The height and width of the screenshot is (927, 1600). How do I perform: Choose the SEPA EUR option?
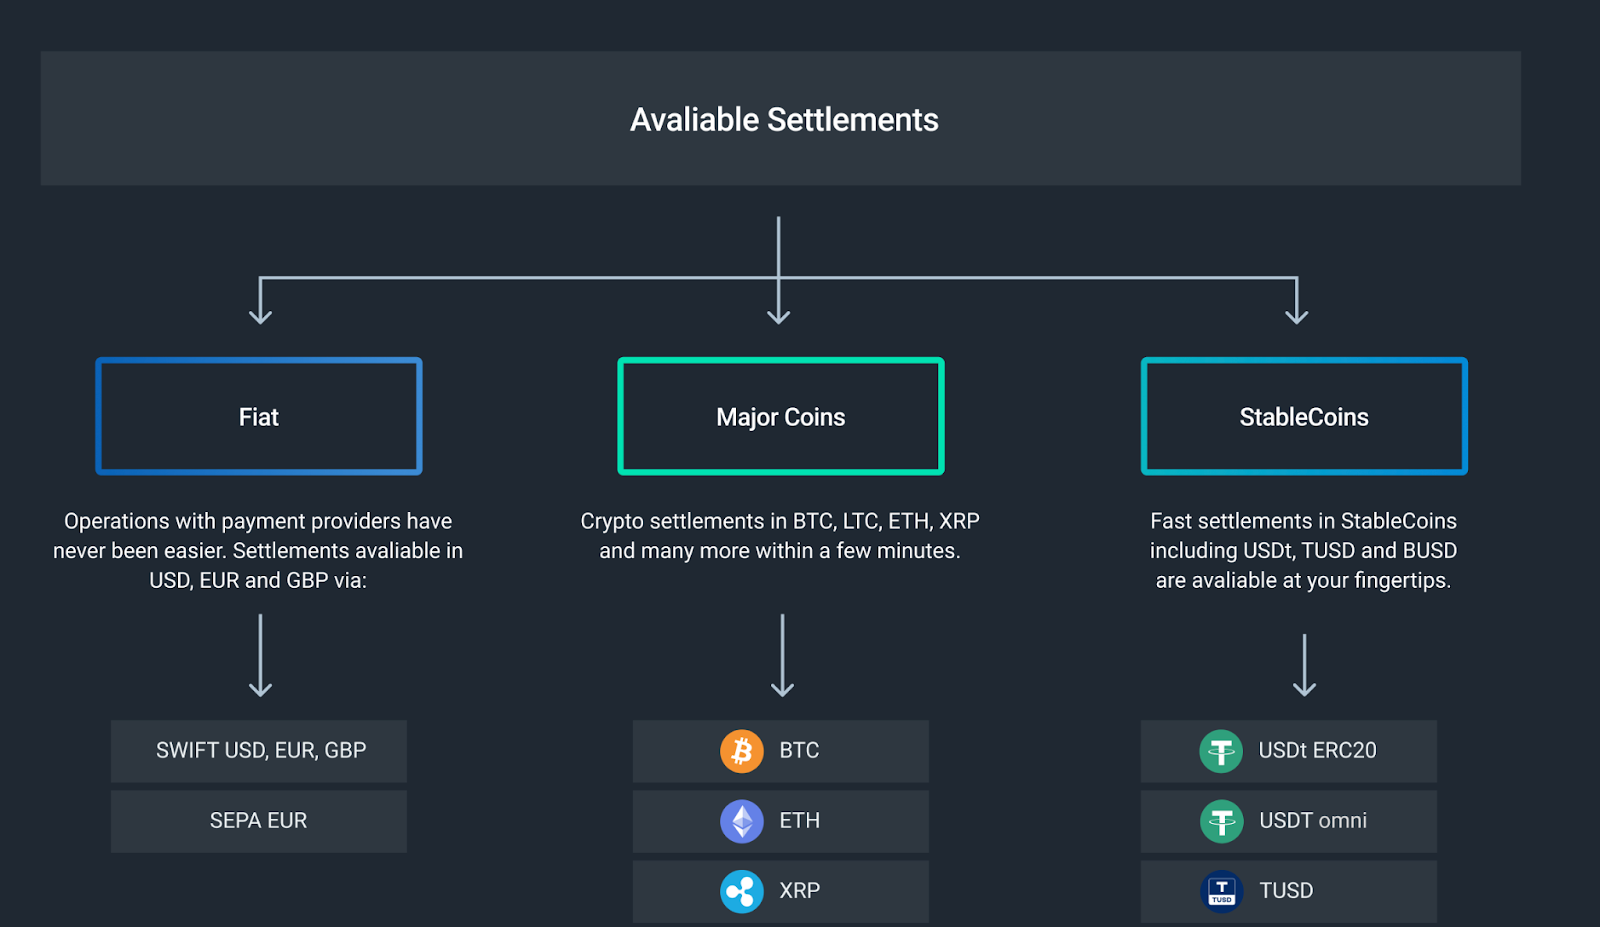(x=259, y=821)
